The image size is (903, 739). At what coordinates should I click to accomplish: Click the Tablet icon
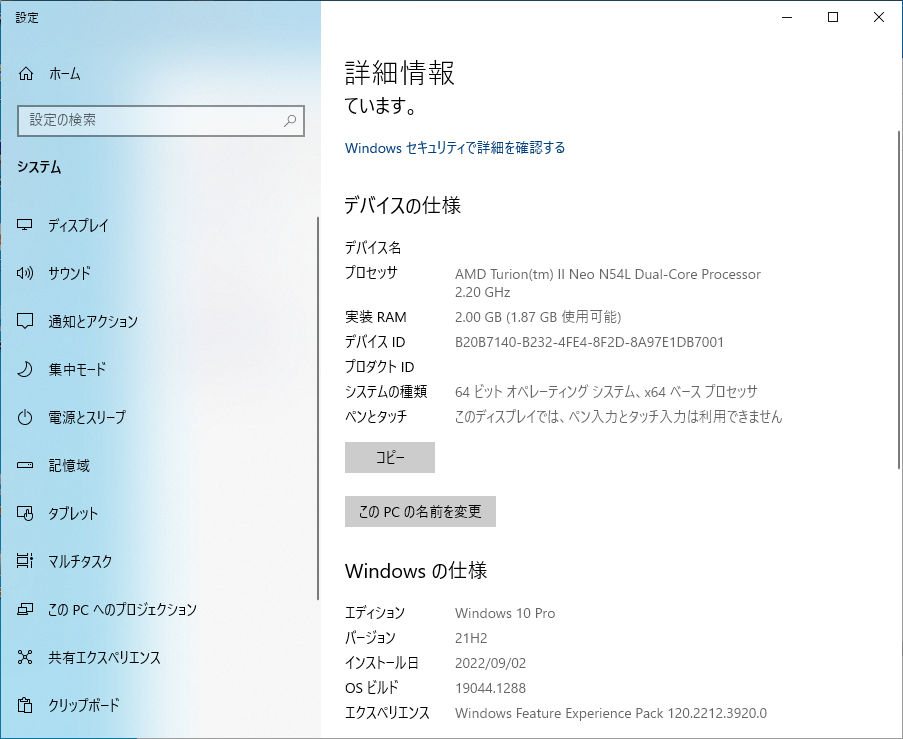(x=25, y=513)
